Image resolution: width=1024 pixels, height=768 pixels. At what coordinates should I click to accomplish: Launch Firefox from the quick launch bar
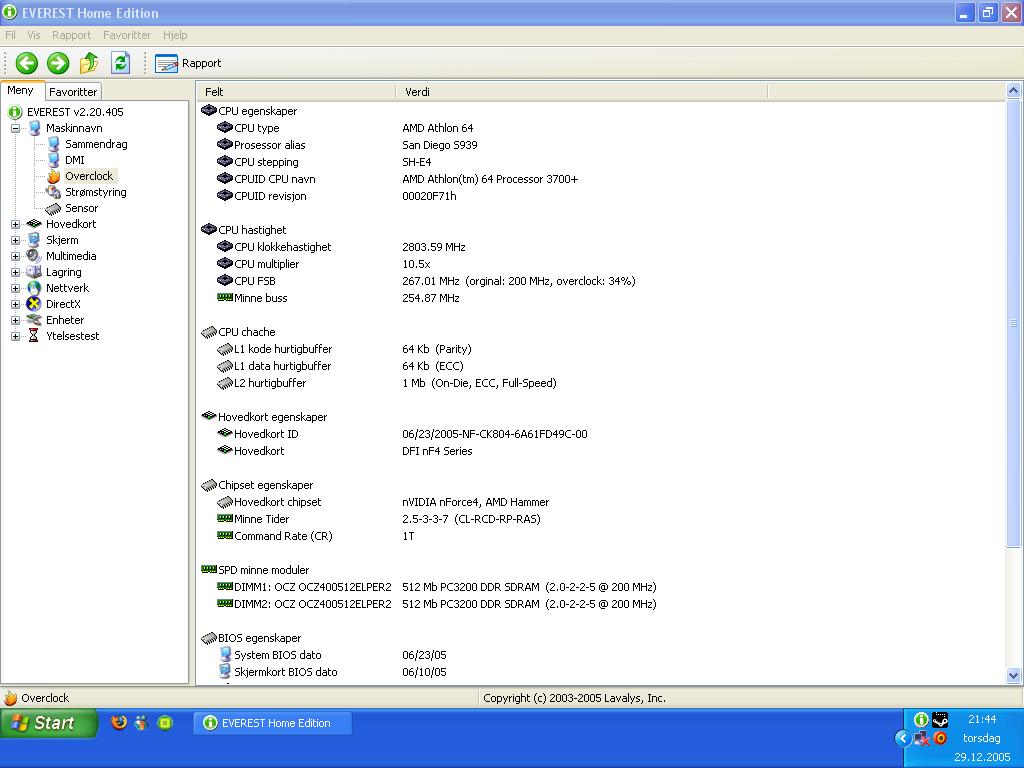click(x=119, y=722)
